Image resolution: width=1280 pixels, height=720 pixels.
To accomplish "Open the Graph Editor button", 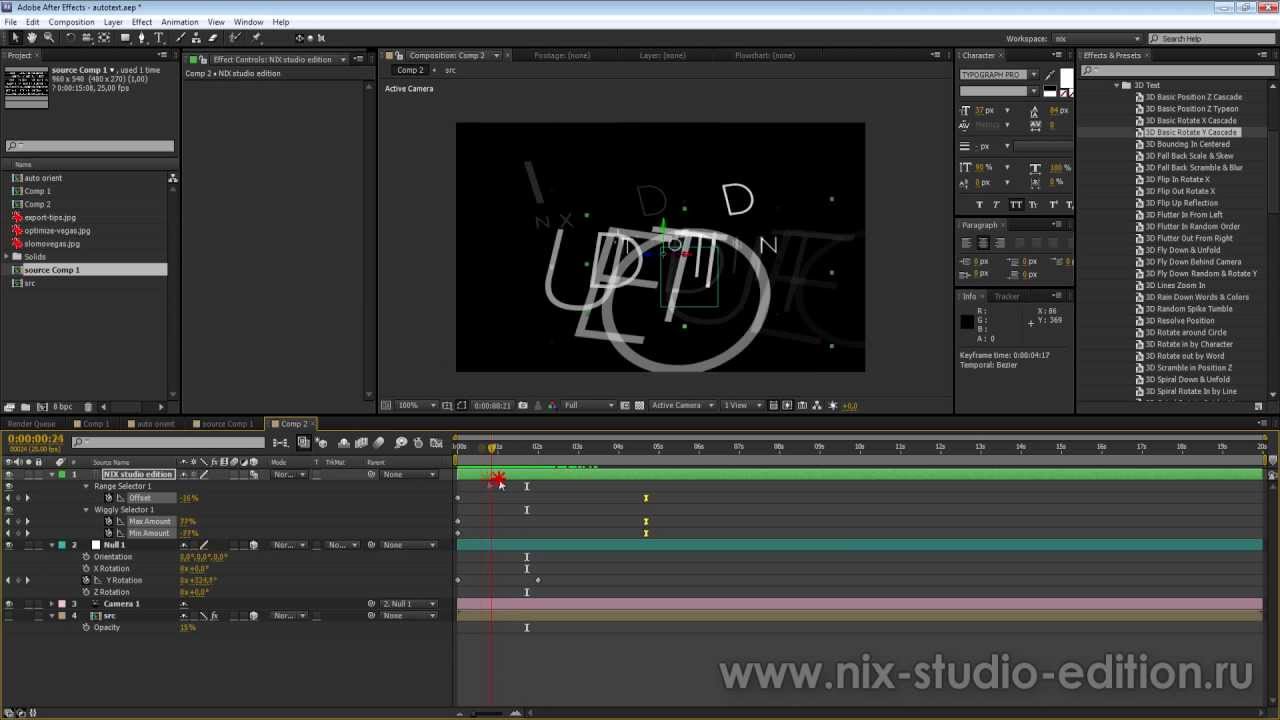I will tap(436, 442).
